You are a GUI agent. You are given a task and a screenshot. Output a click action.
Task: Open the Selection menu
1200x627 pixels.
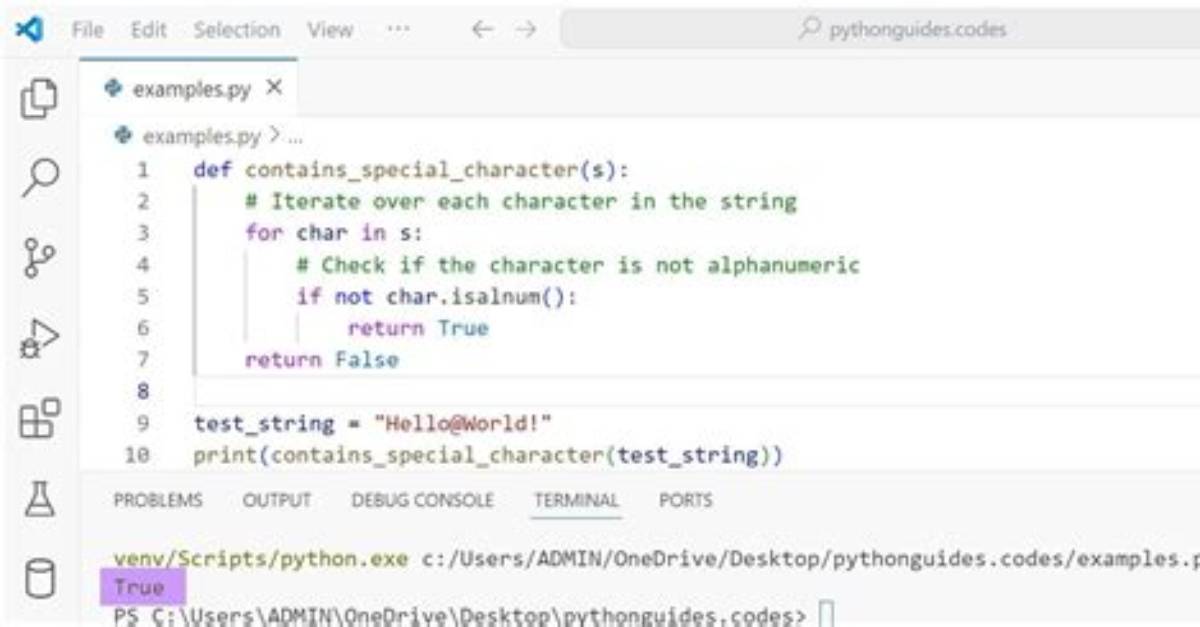tap(239, 30)
